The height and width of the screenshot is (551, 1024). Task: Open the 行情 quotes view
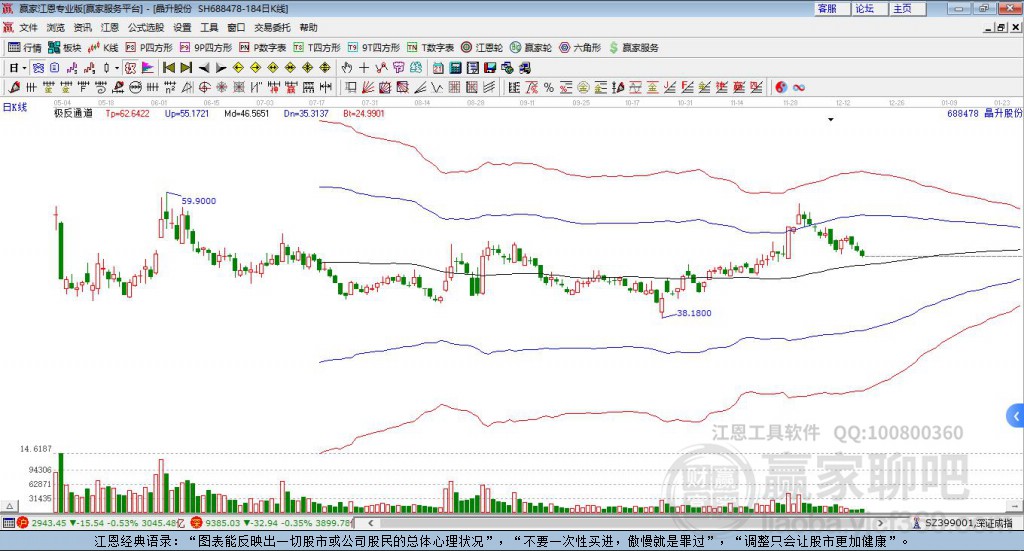pos(24,48)
